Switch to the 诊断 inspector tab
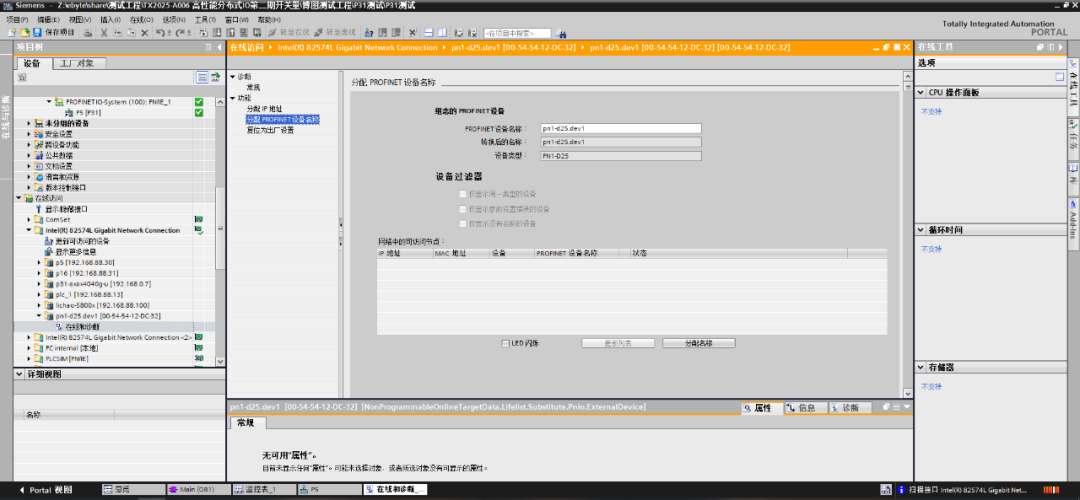The height and width of the screenshot is (500, 1080). pos(849,408)
